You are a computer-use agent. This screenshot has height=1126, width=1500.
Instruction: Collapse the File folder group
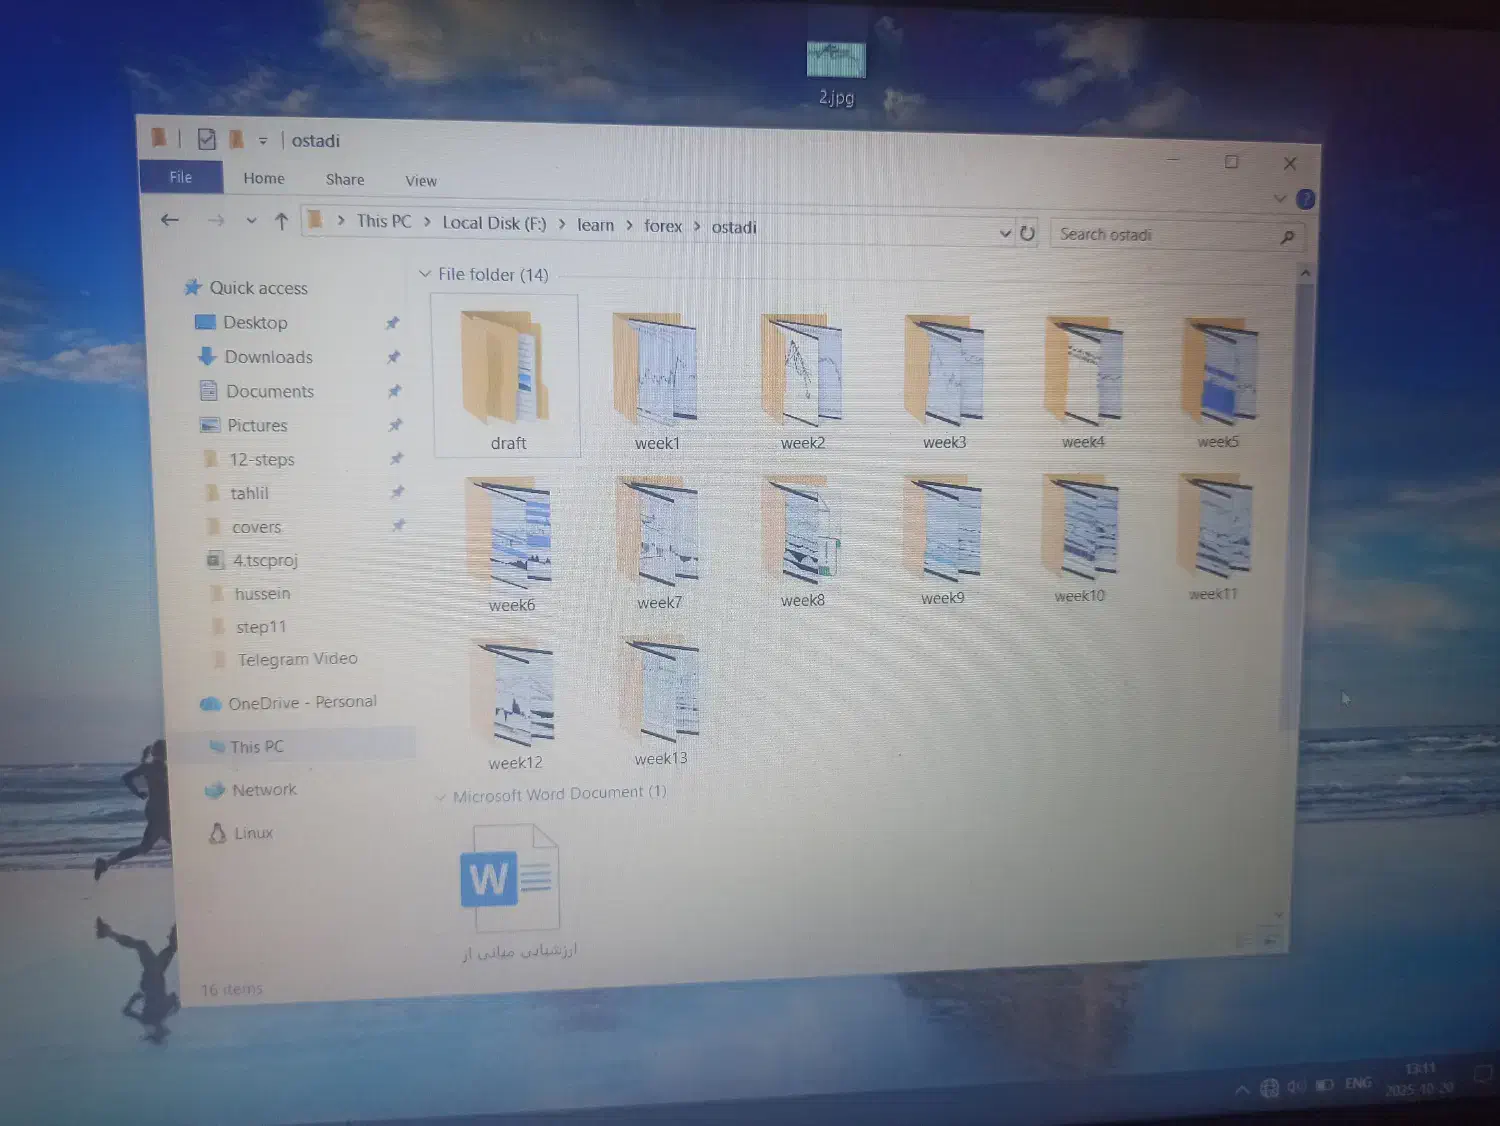click(x=425, y=274)
